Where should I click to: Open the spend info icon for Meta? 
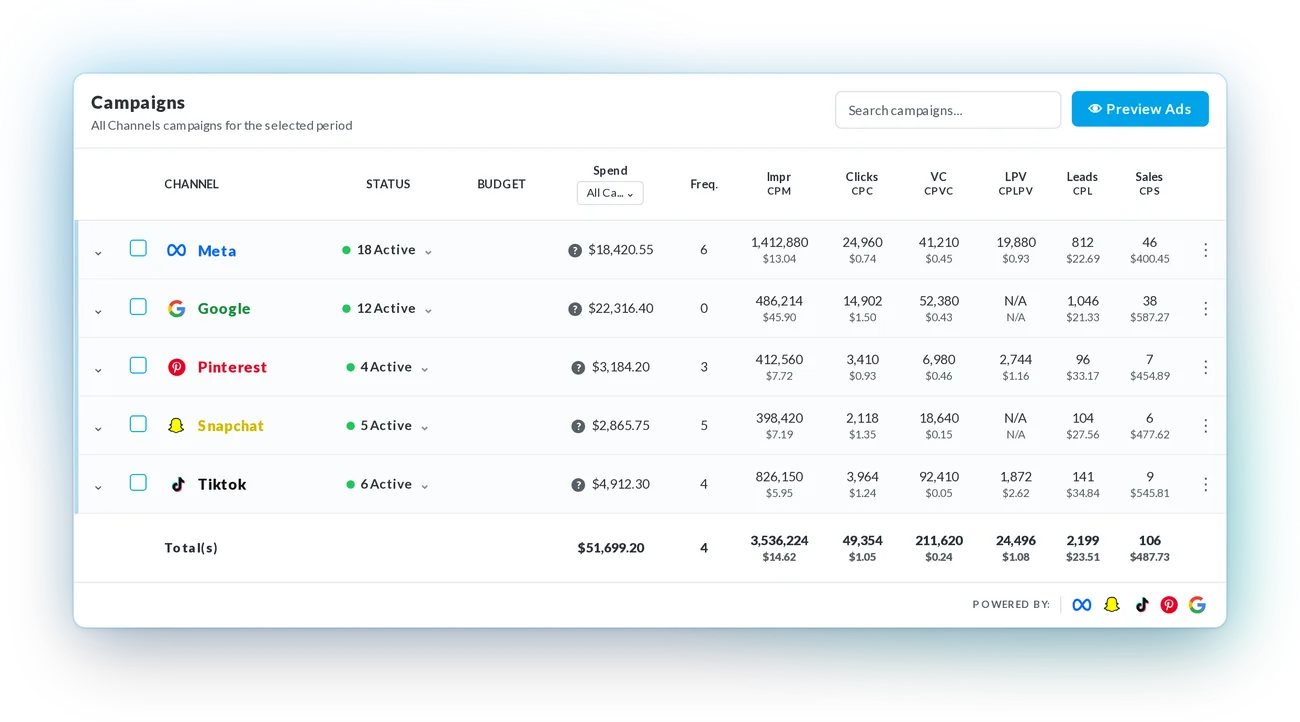tap(575, 250)
